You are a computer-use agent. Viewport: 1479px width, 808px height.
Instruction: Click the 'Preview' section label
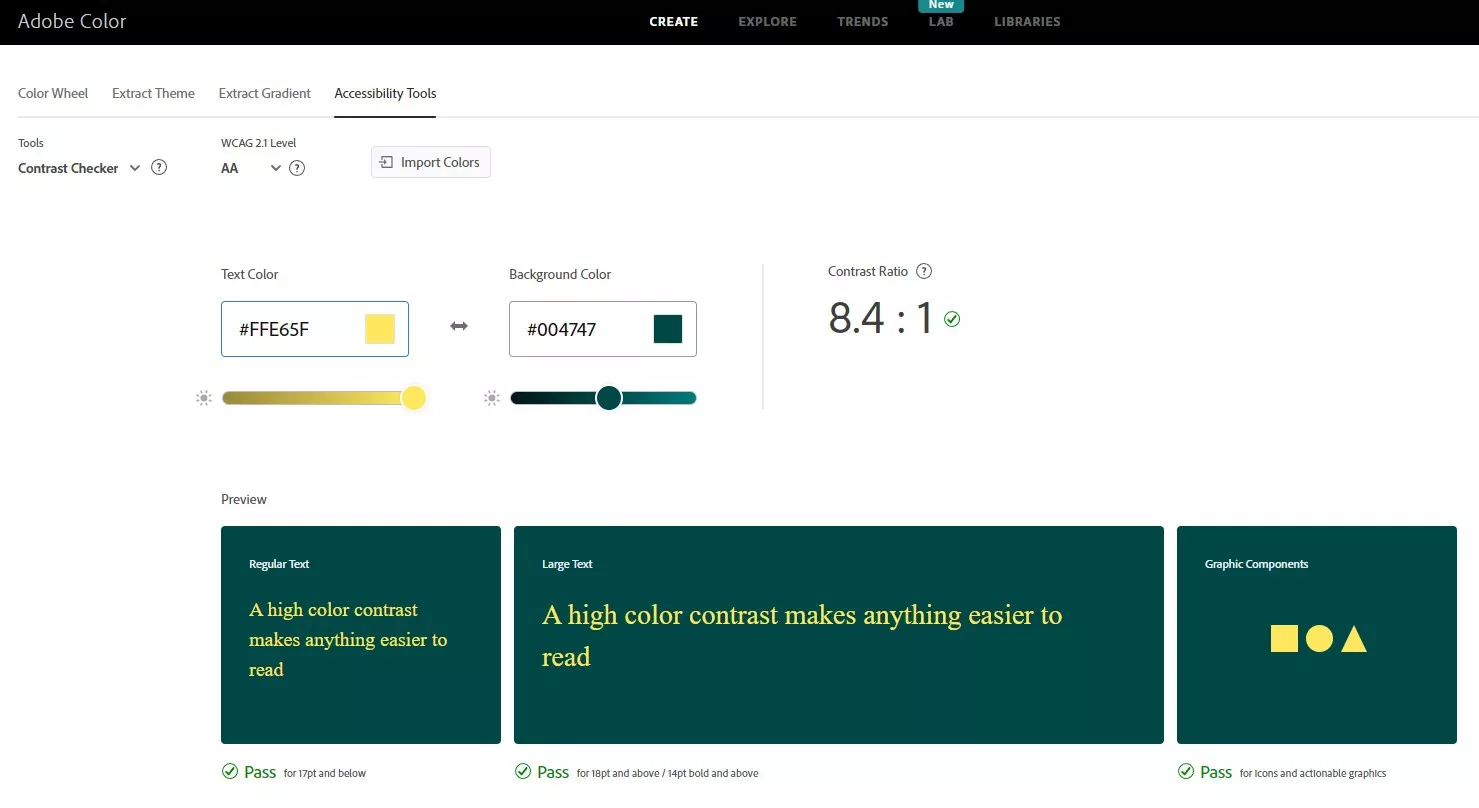[244, 499]
